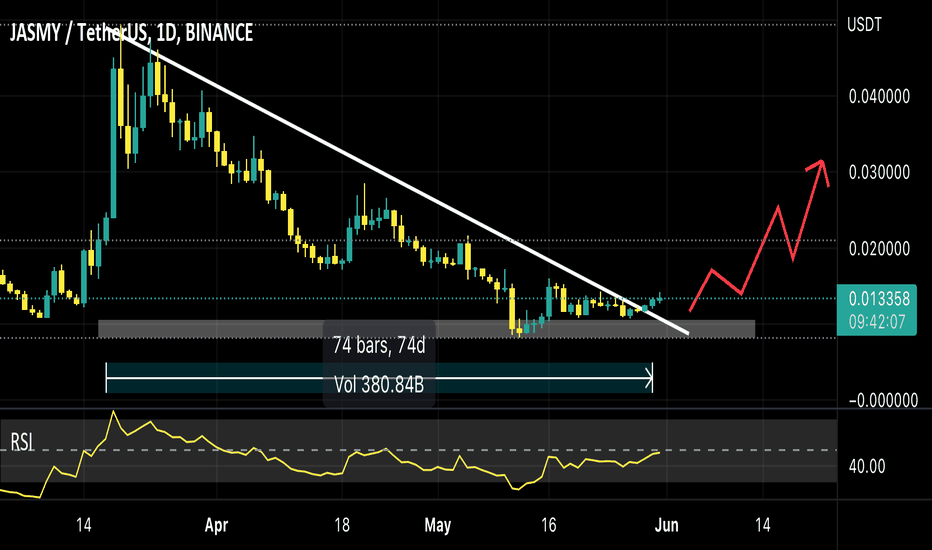932x550 pixels.
Task: Click the 14 March date label
Action: (x=84, y=525)
